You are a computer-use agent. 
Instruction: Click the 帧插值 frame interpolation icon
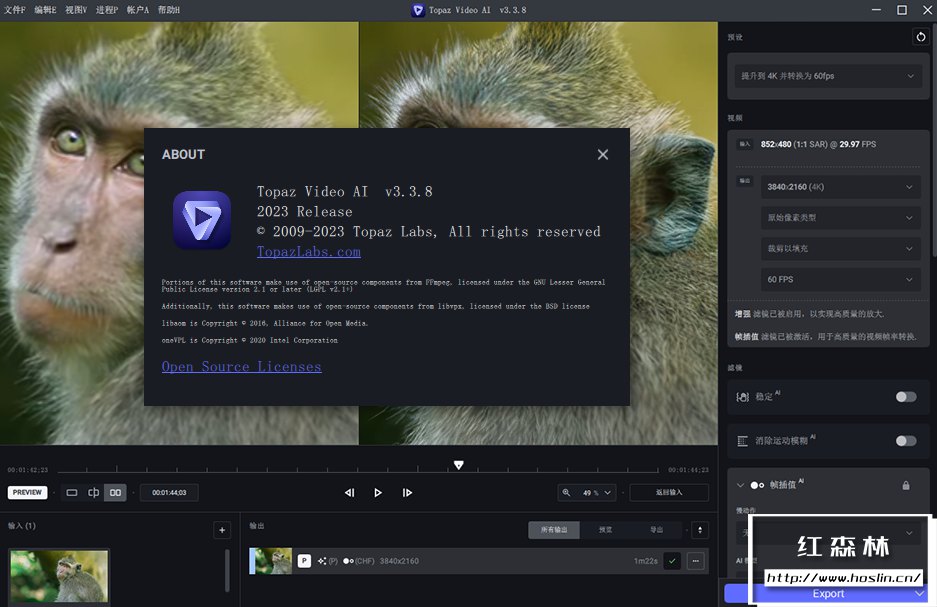tap(757, 485)
